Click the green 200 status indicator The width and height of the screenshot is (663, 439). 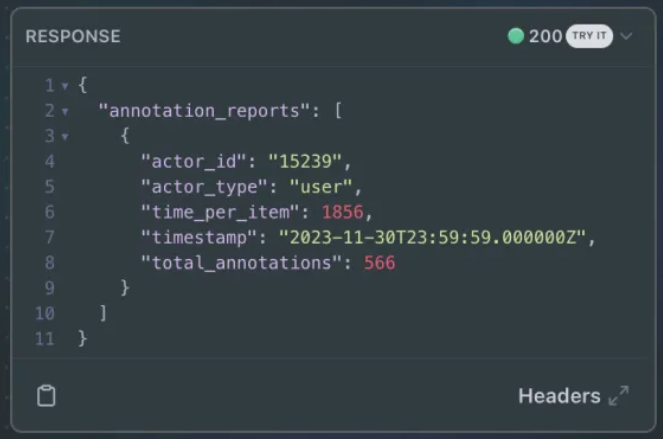(x=515, y=36)
